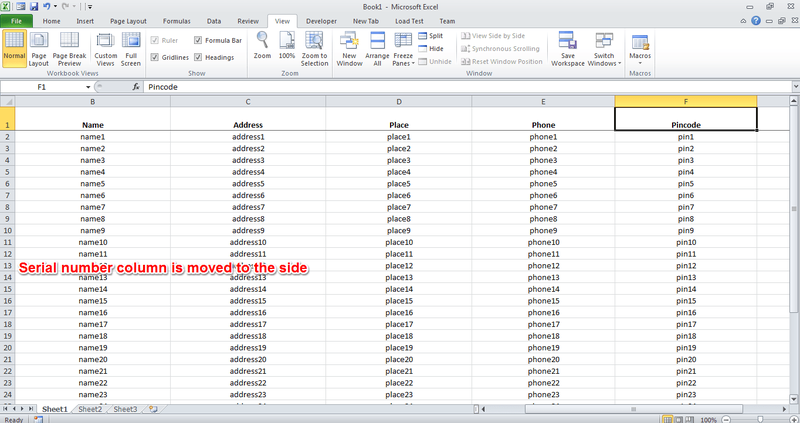
Task: Open Switch Windows dropdown
Action: click(604, 48)
